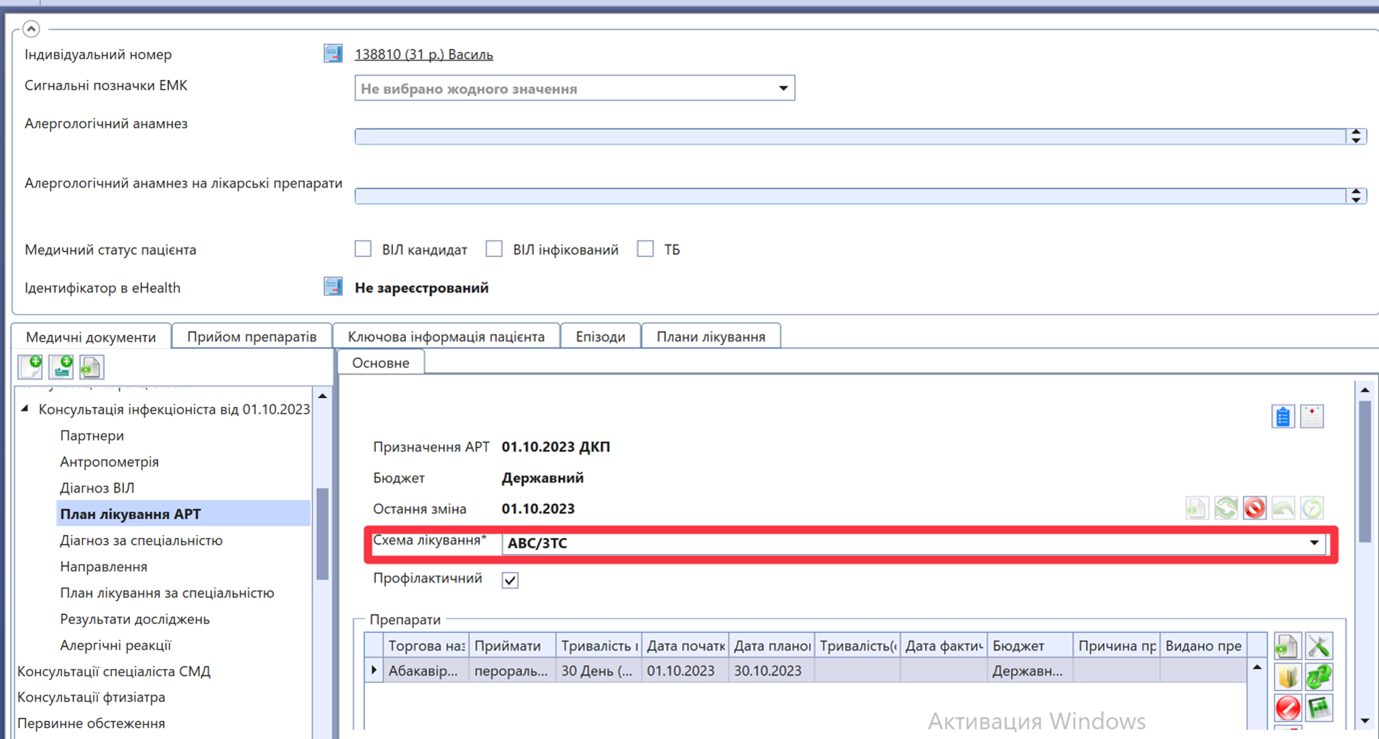Select Алергічні реакції tree item

tap(115, 645)
